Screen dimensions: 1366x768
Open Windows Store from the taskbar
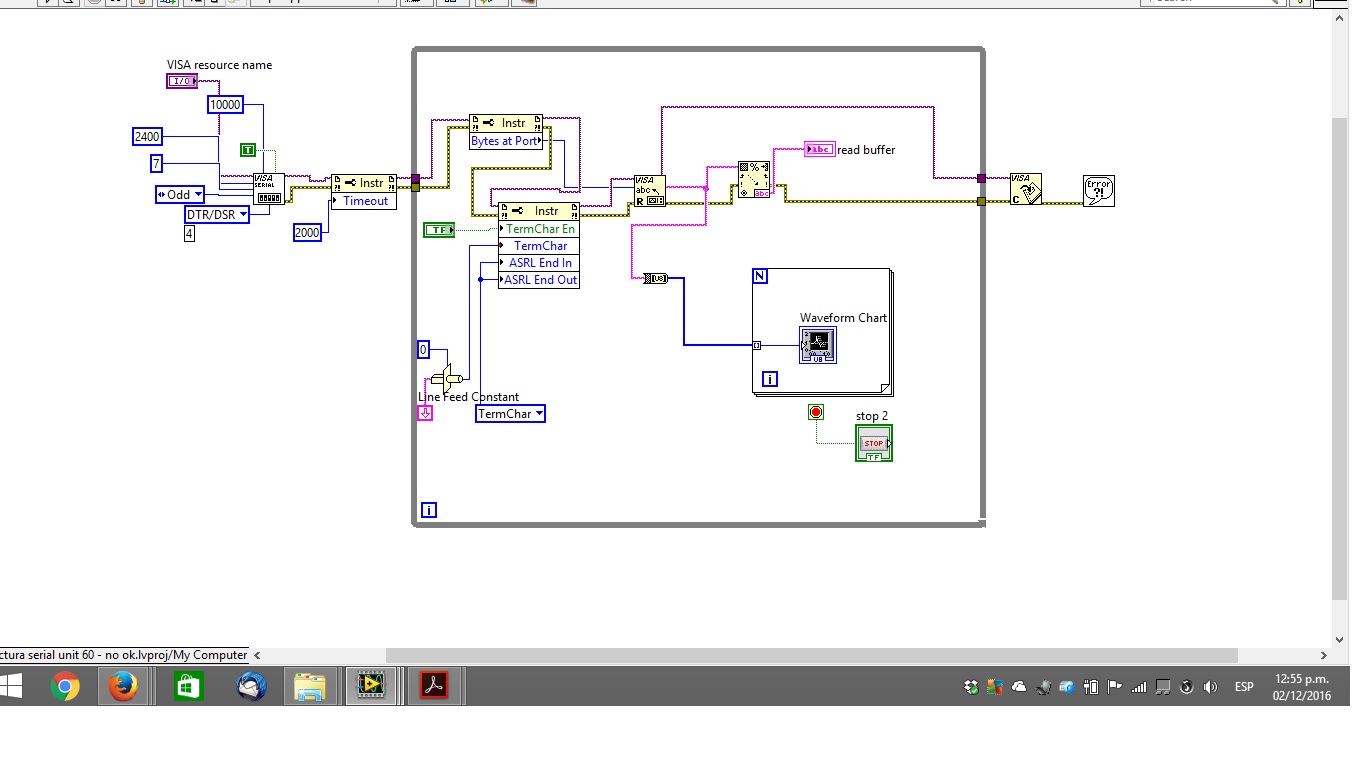(187, 686)
